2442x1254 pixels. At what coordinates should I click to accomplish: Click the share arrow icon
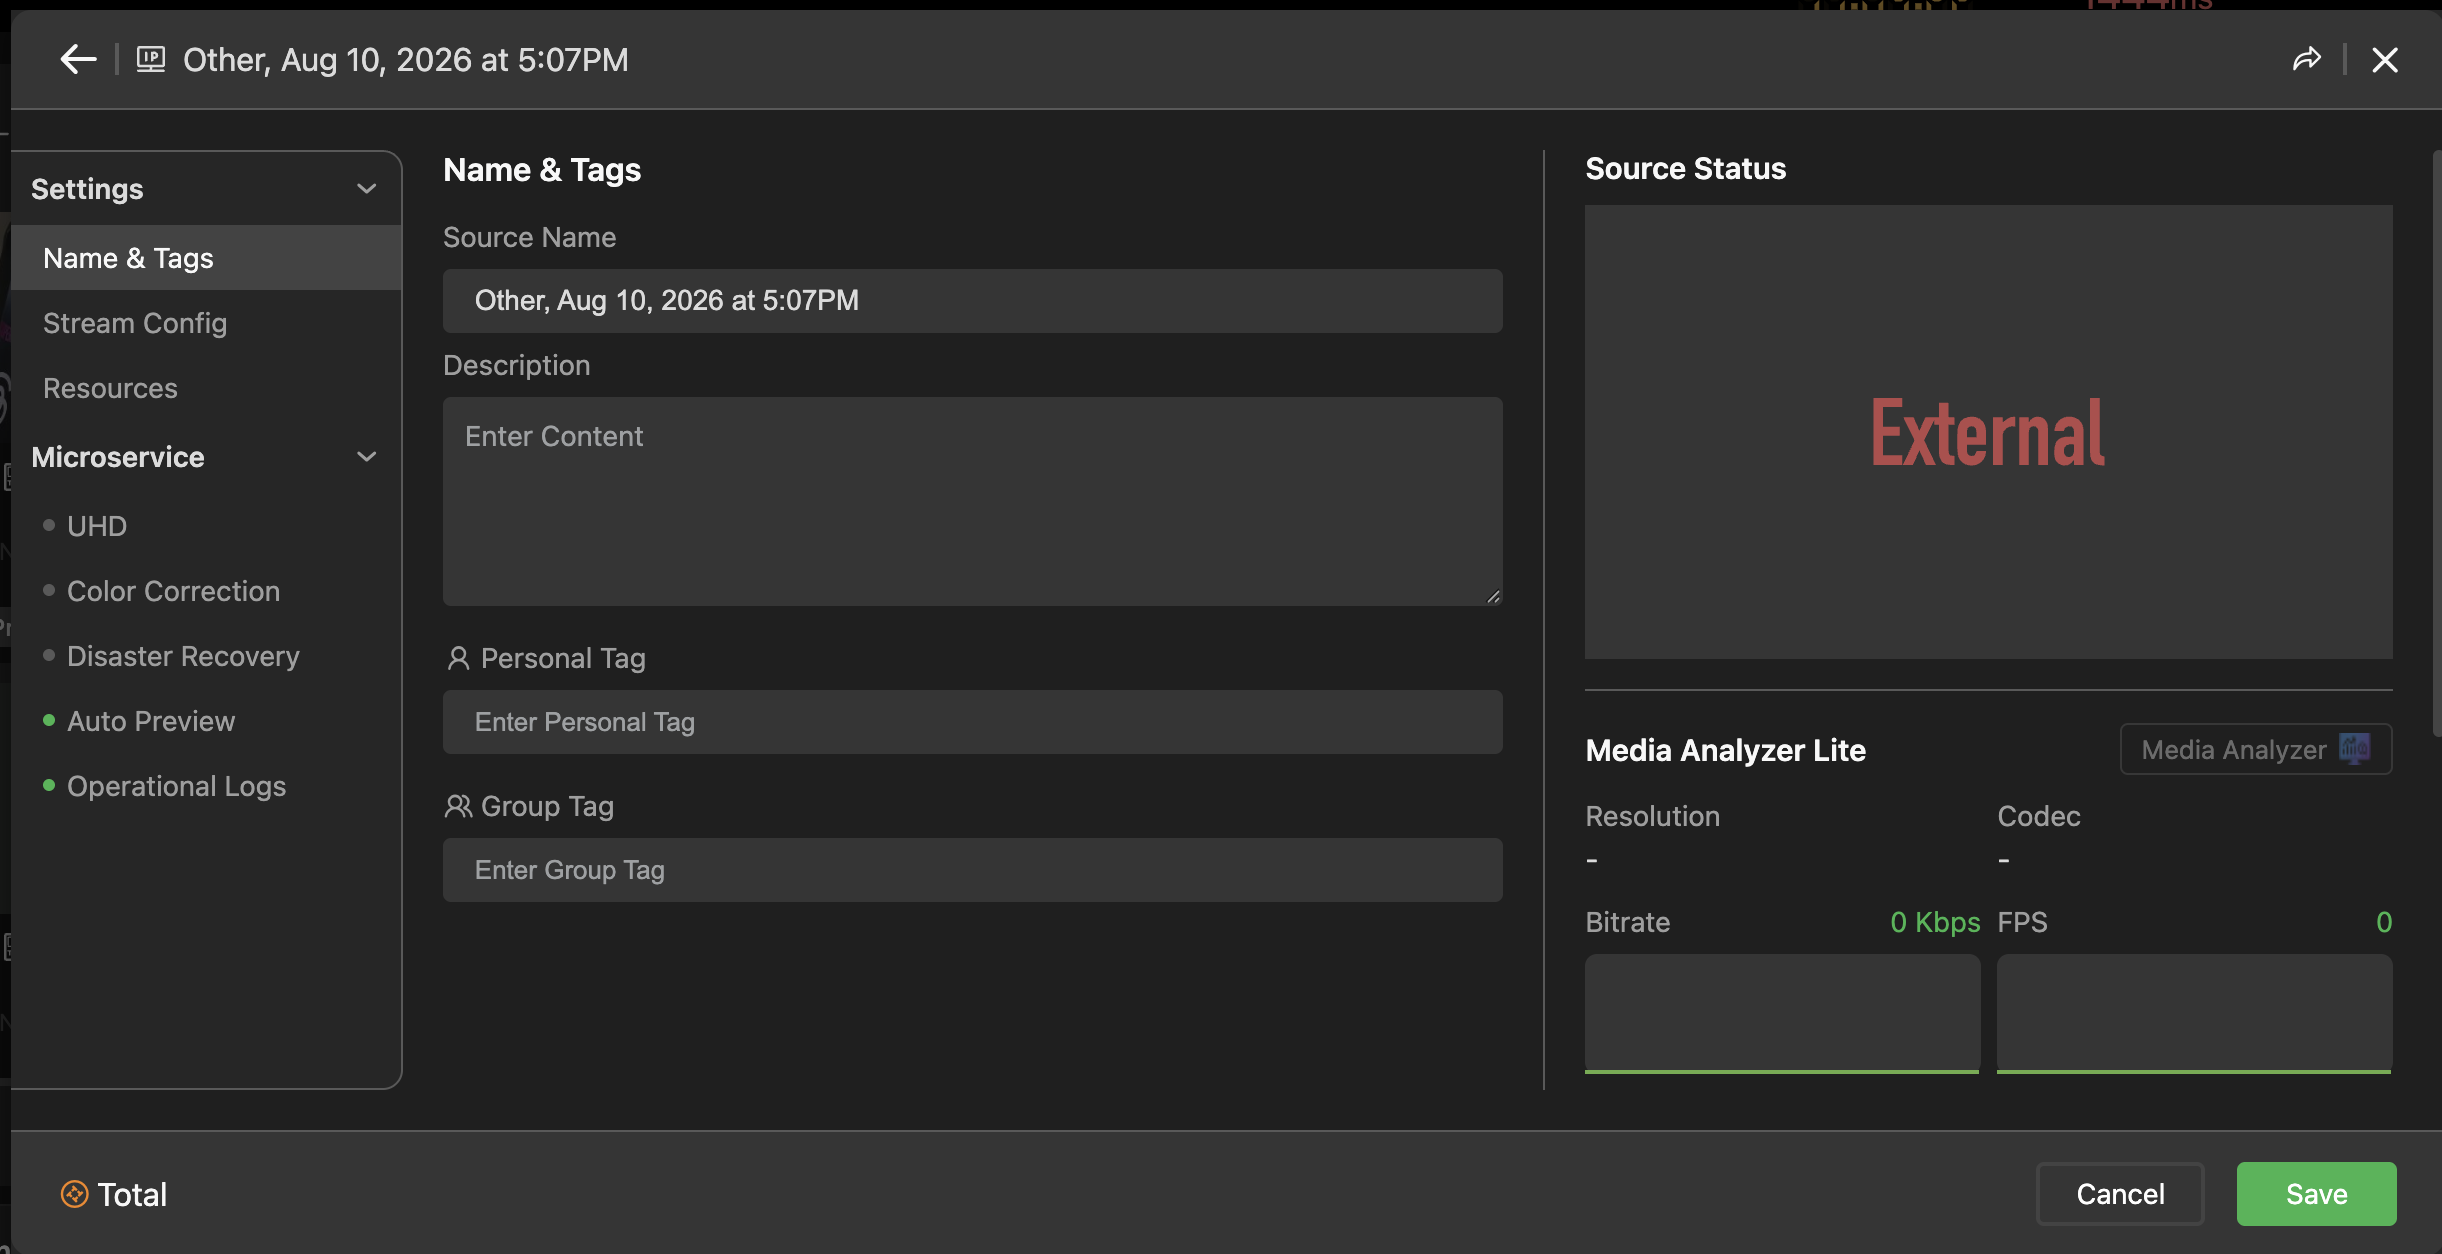click(x=2306, y=60)
